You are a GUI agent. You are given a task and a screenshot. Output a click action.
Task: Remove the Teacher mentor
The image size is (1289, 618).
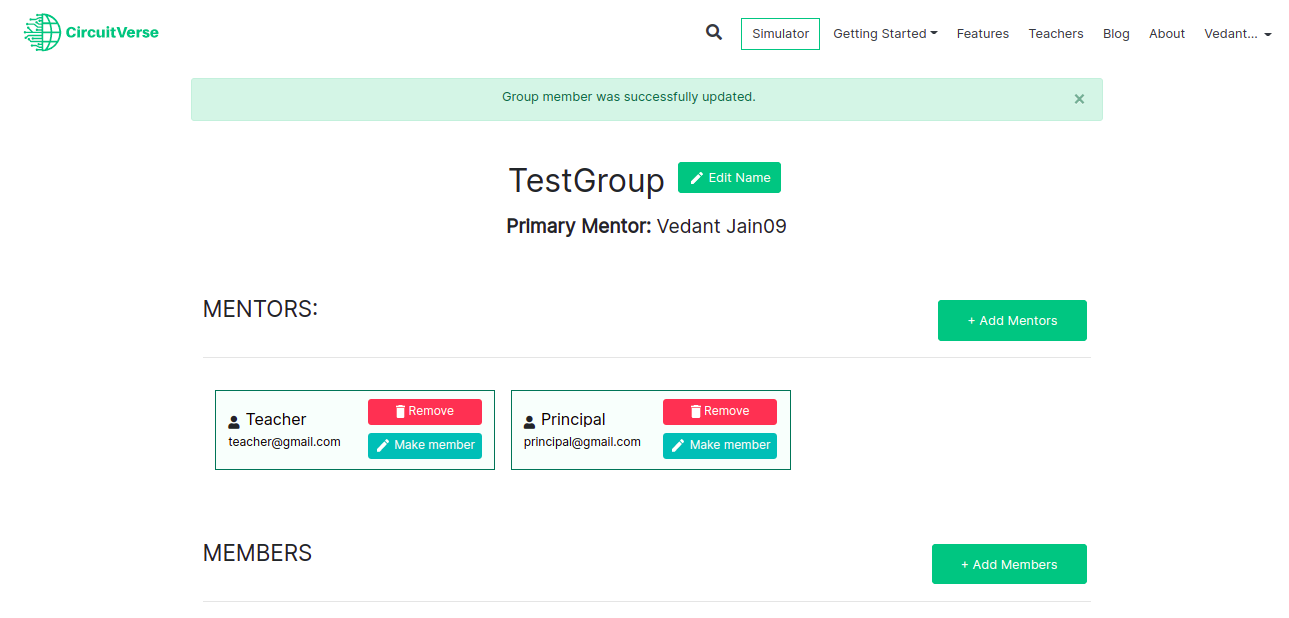pos(424,411)
